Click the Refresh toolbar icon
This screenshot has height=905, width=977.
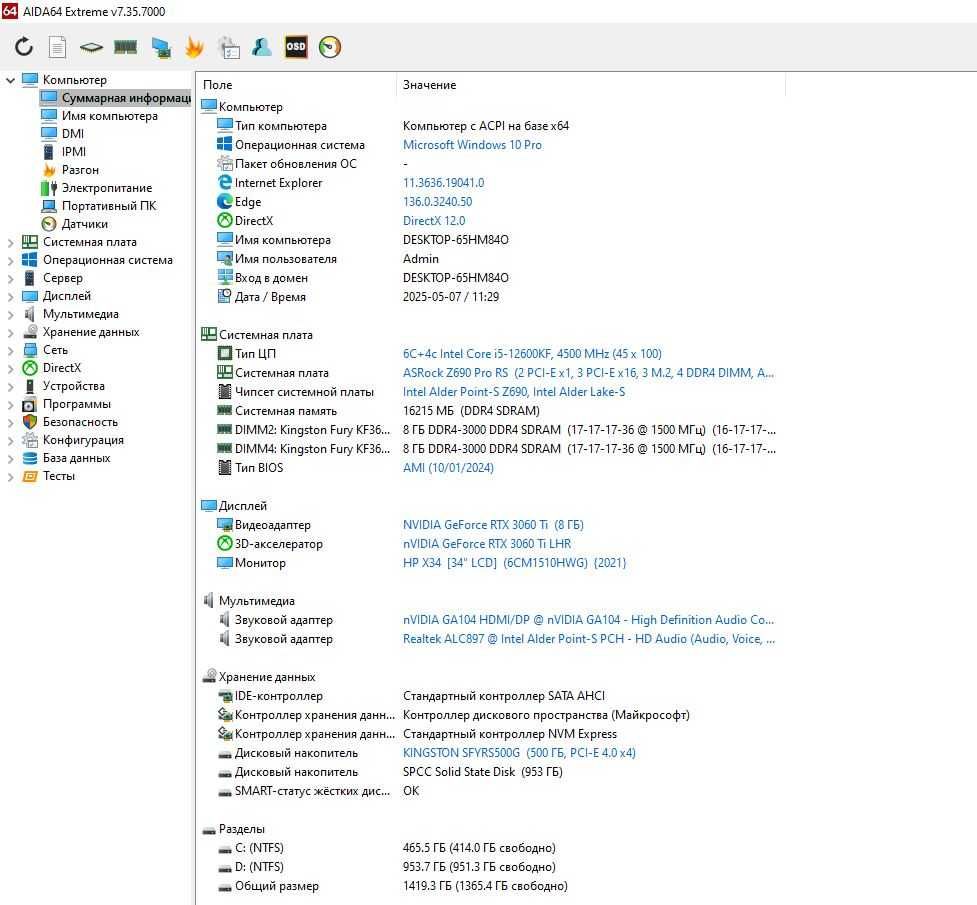point(24,47)
